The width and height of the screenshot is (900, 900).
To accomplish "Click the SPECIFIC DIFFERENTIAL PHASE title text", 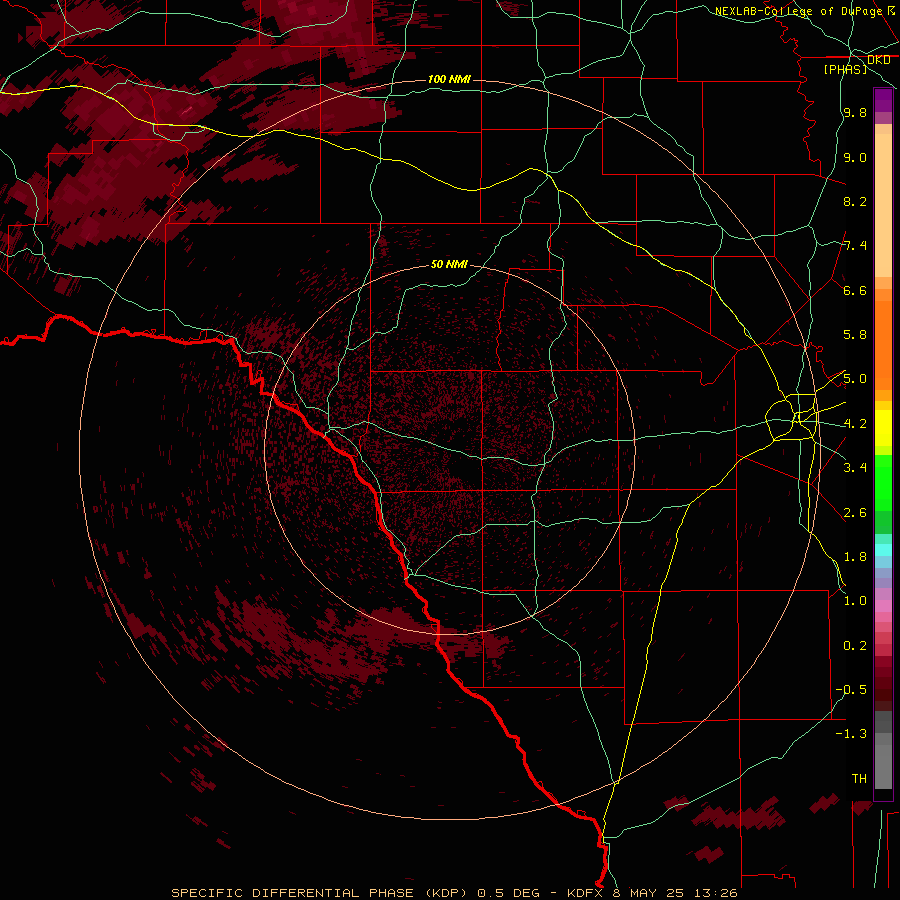I will pos(292,893).
